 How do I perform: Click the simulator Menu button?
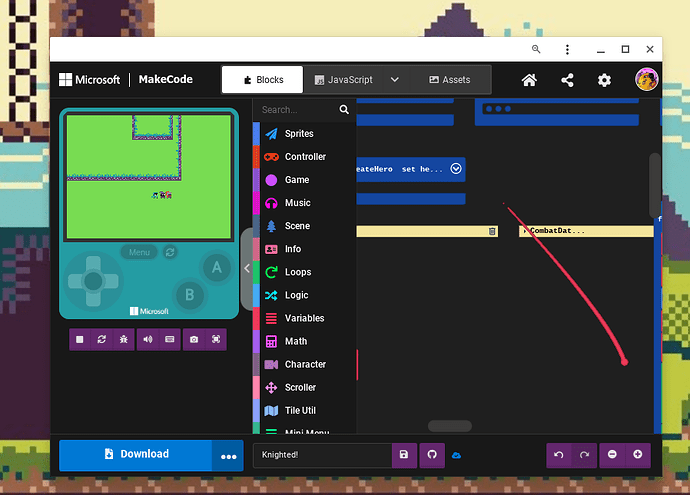tap(139, 252)
